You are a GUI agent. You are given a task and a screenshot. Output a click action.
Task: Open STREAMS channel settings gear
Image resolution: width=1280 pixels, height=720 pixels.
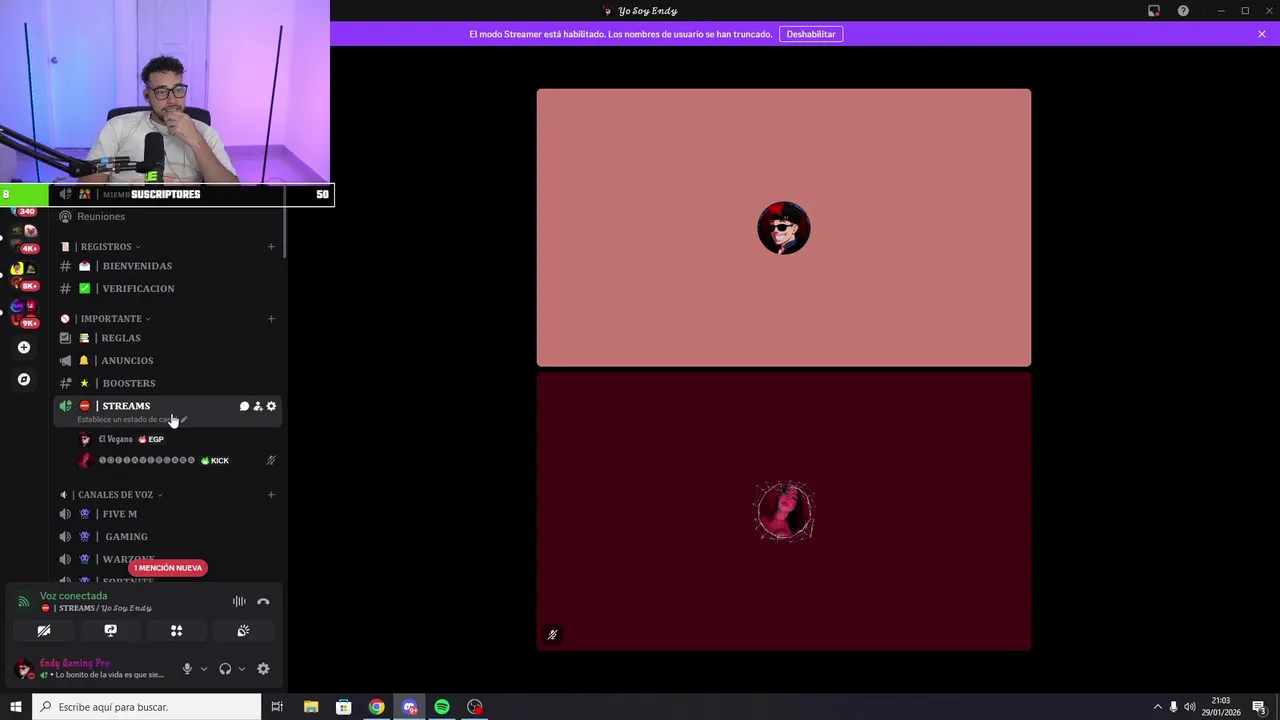coord(271,406)
